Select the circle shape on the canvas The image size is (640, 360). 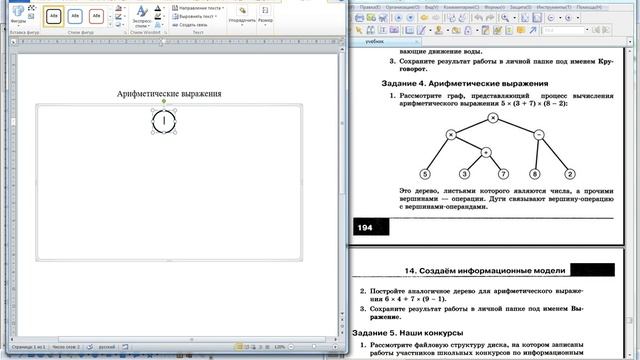coord(164,121)
